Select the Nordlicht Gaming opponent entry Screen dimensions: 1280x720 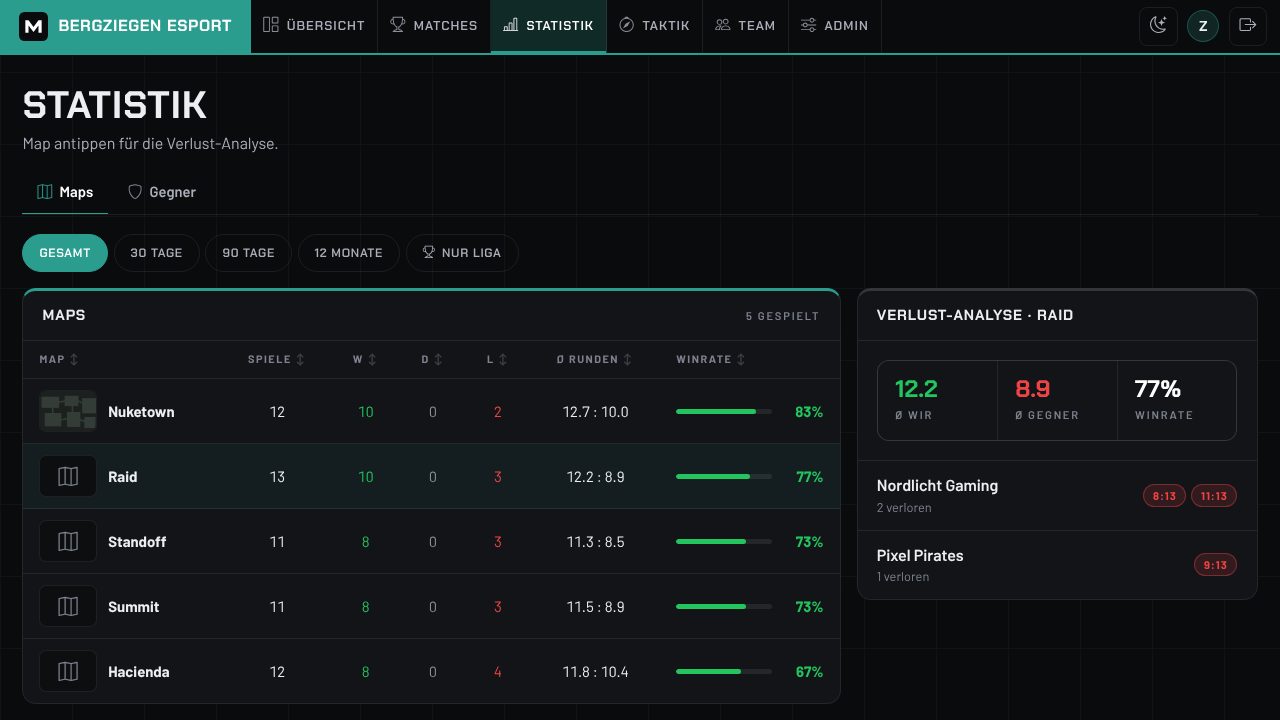pos(1057,496)
